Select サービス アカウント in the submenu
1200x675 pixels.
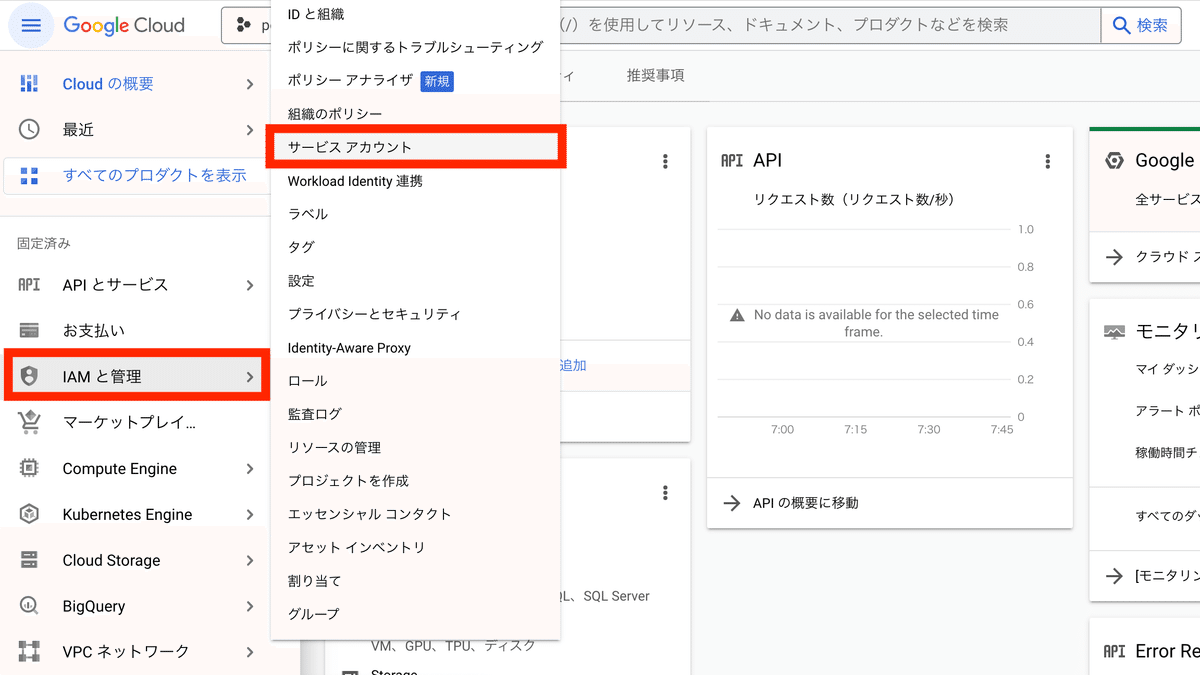(x=415, y=147)
